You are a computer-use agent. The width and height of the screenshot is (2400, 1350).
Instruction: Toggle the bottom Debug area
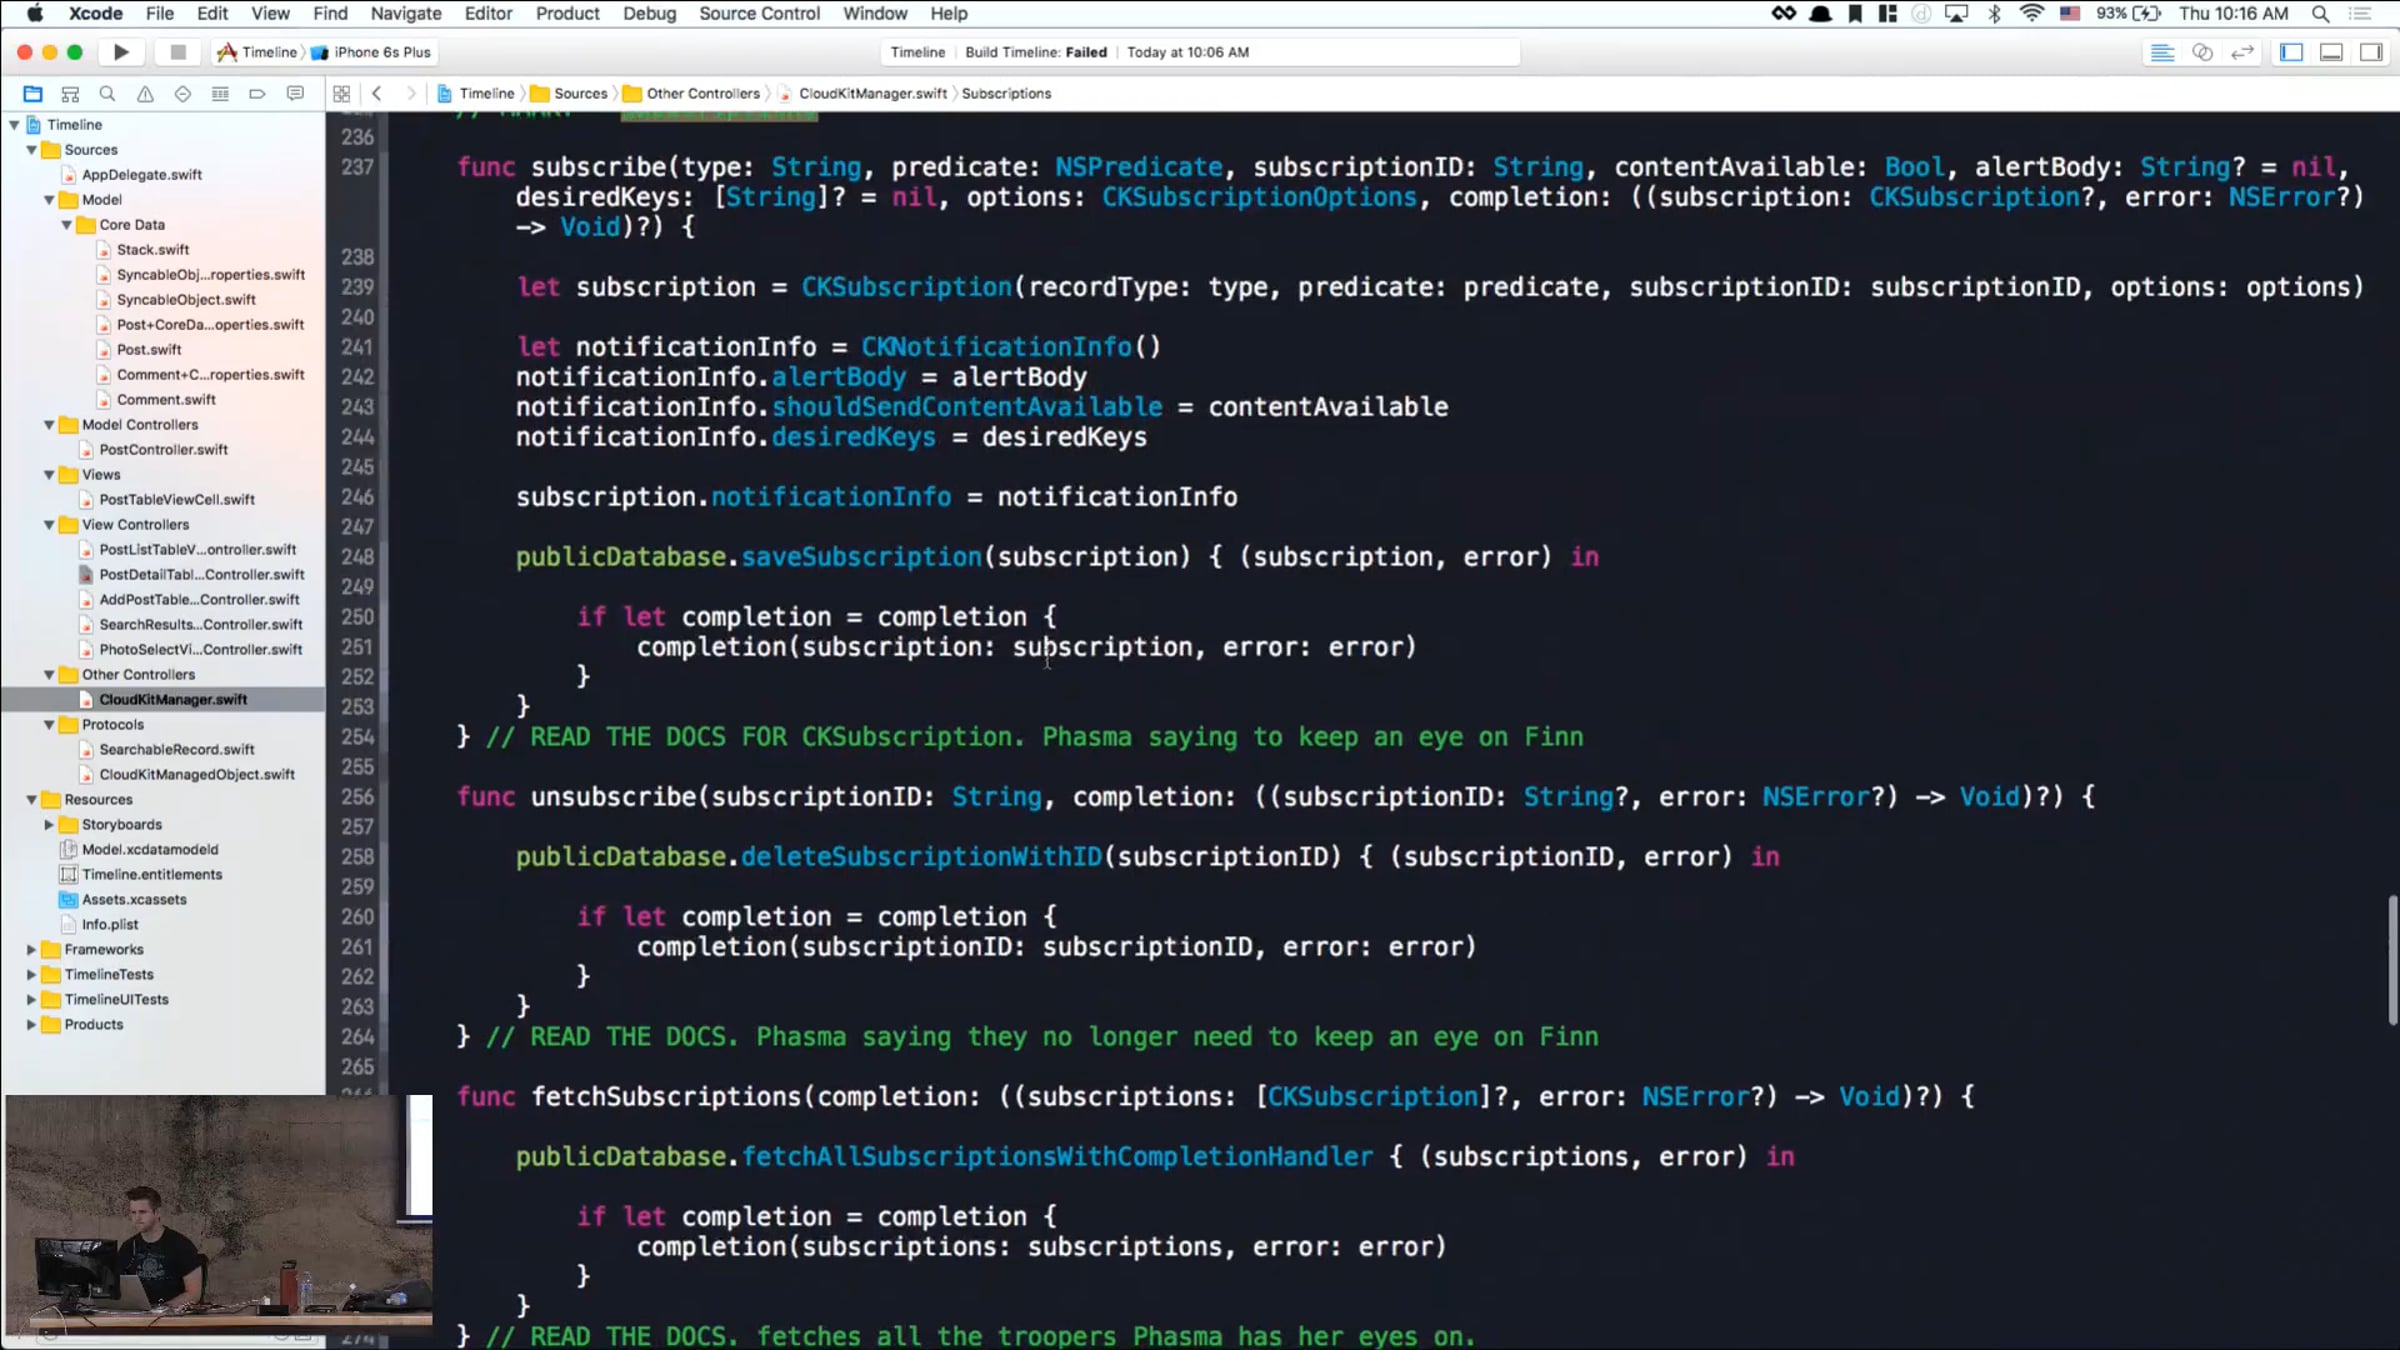click(x=2331, y=52)
